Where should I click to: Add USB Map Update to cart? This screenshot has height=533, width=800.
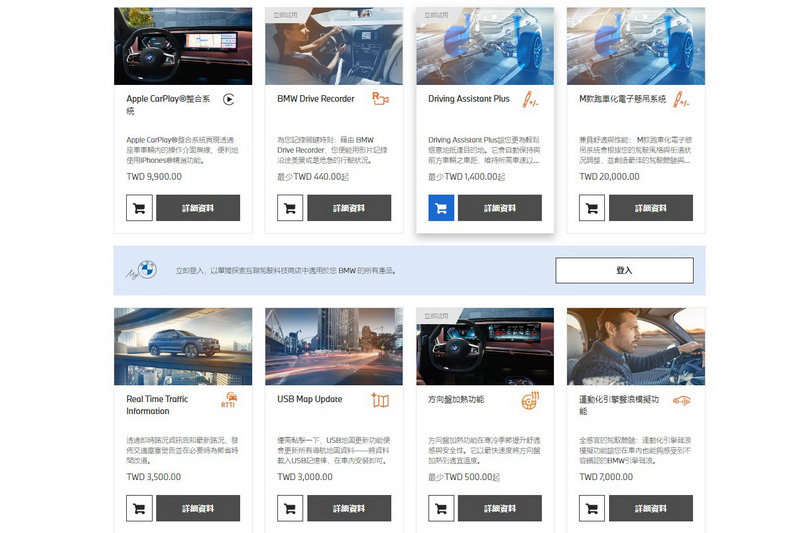click(290, 508)
